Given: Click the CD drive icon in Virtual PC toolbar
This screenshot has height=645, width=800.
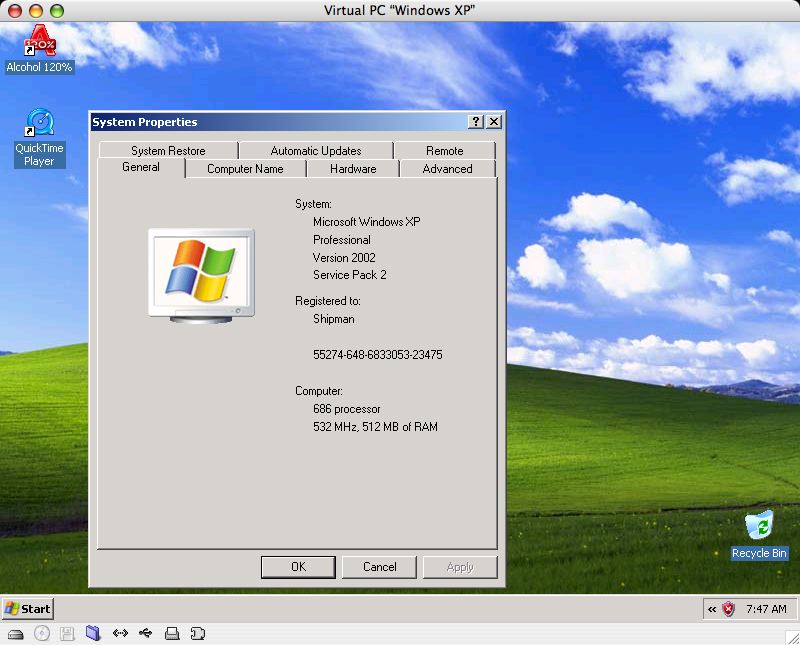Looking at the screenshot, I should click(42, 633).
